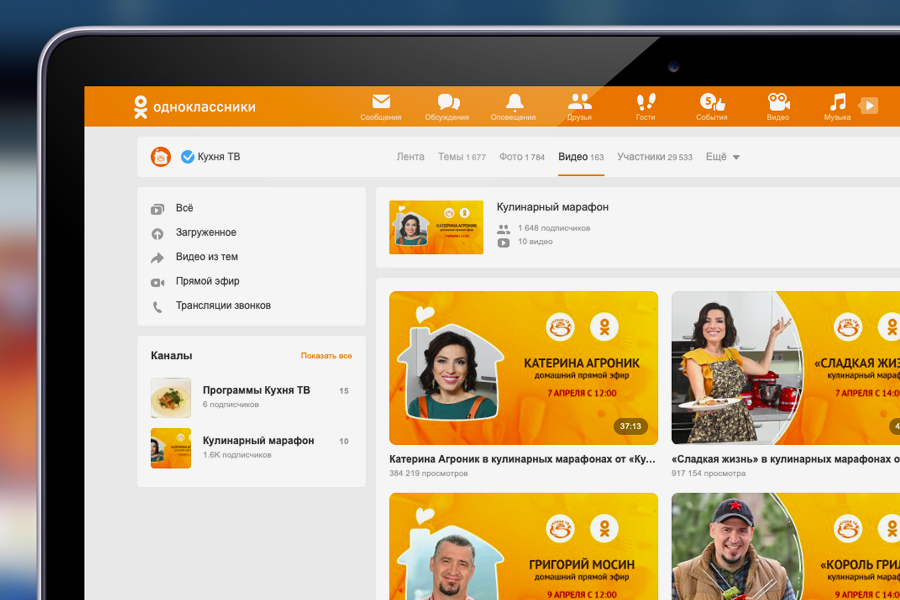This screenshot has width=900, height=600.
Task: Open Видео camera icon in top bar
Action: pos(778,102)
